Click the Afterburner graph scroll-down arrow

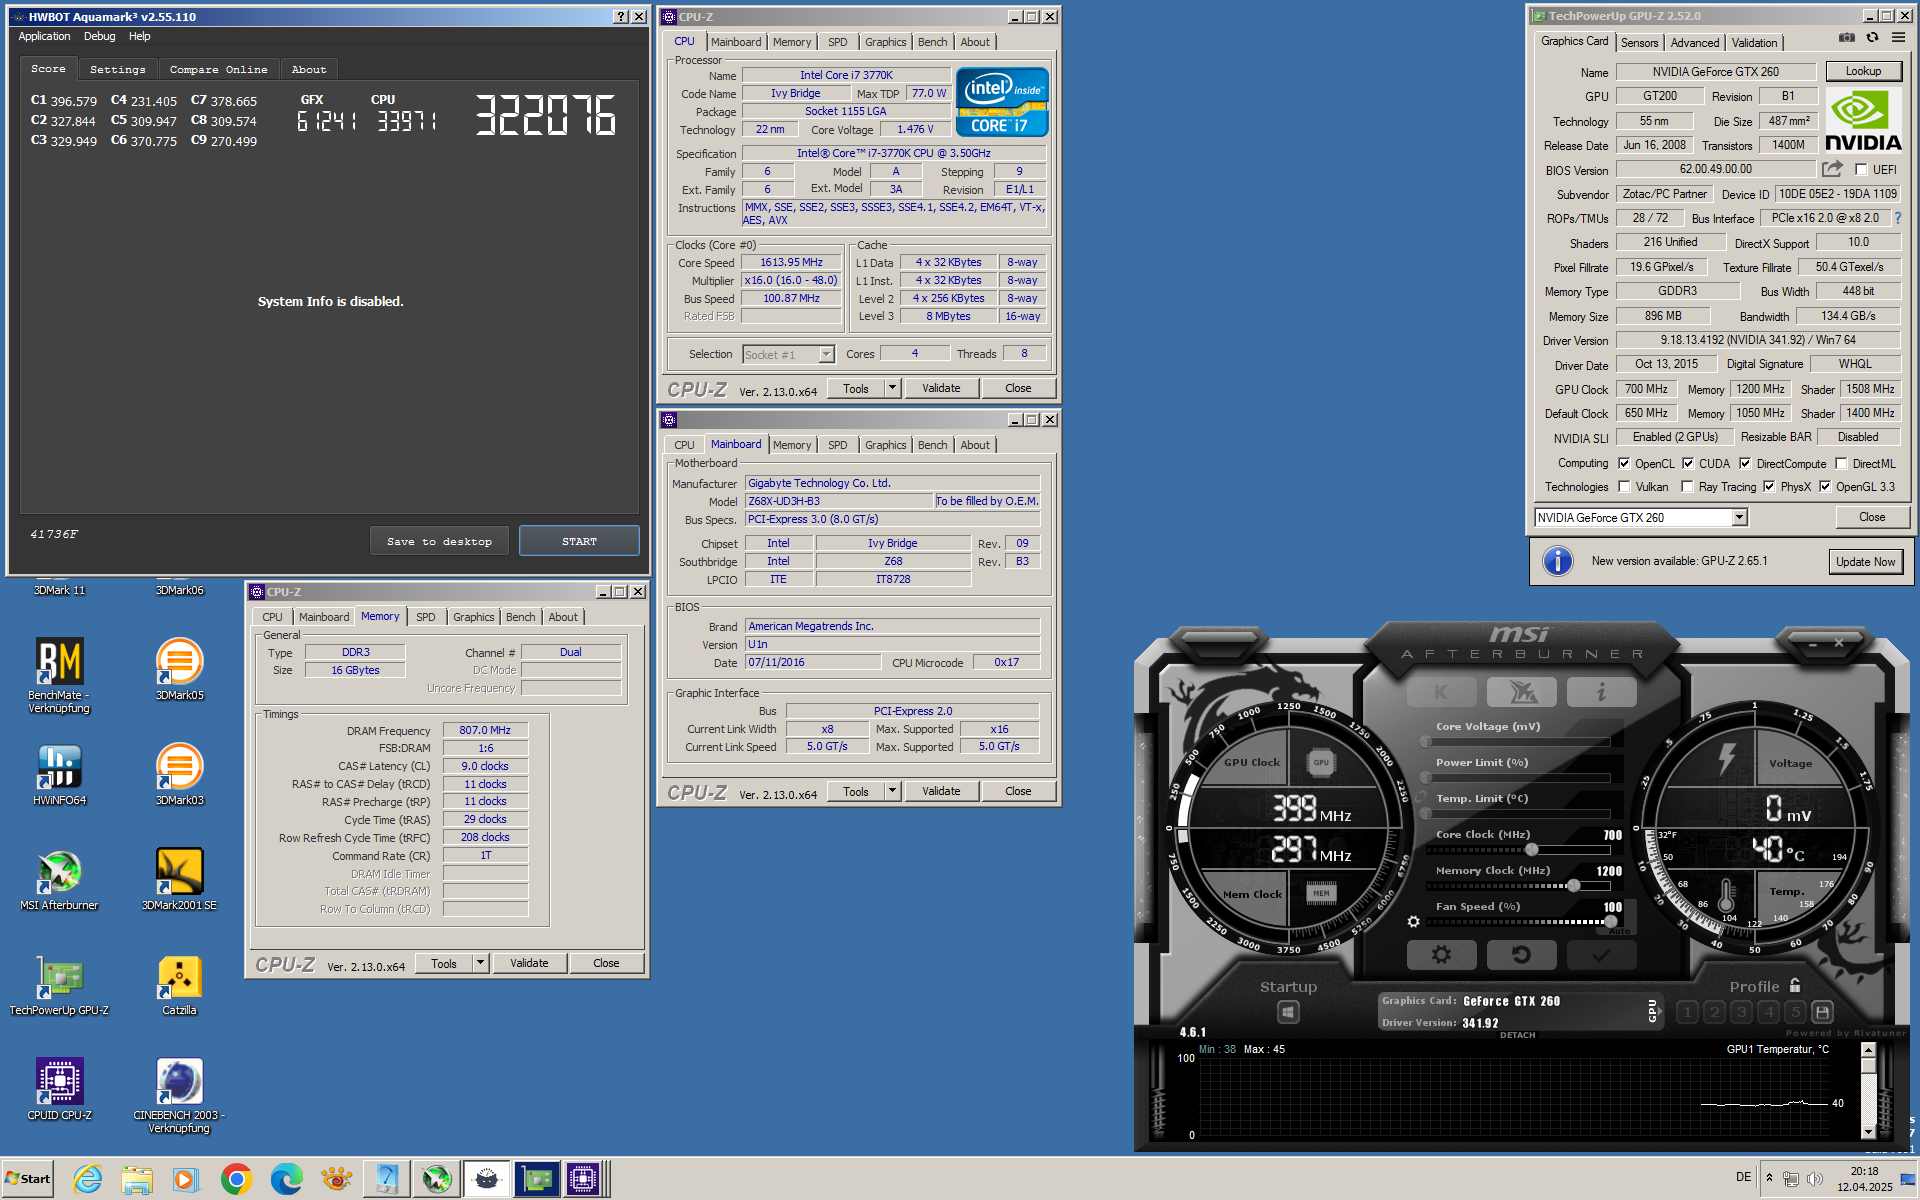point(1868,1132)
